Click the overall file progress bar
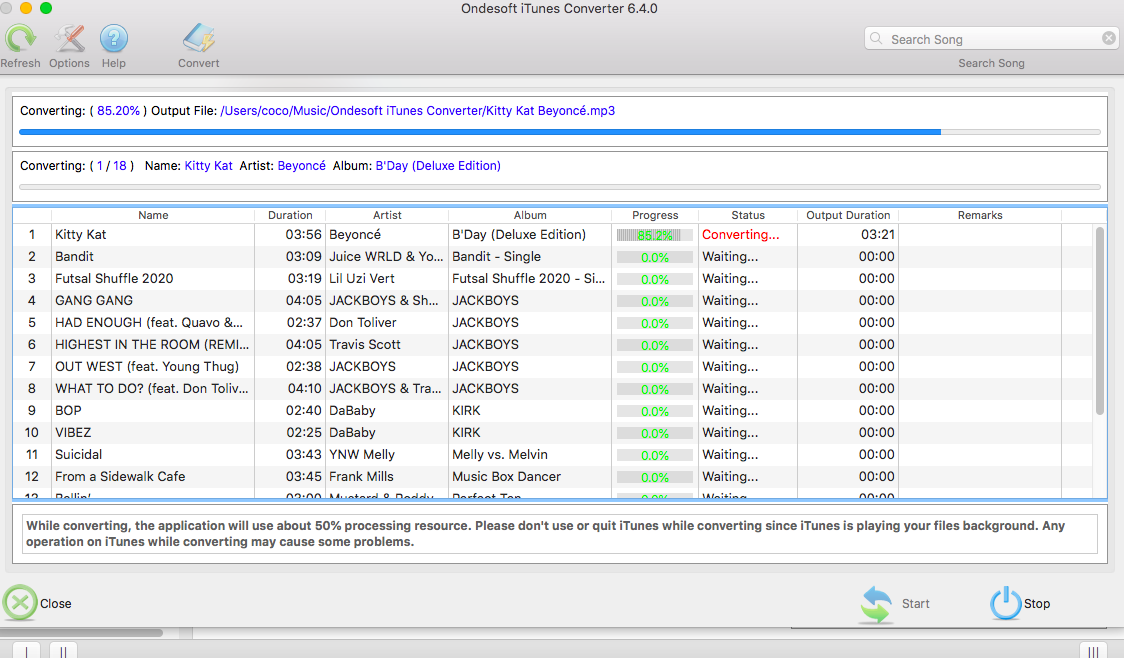1124x658 pixels. (560, 132)
